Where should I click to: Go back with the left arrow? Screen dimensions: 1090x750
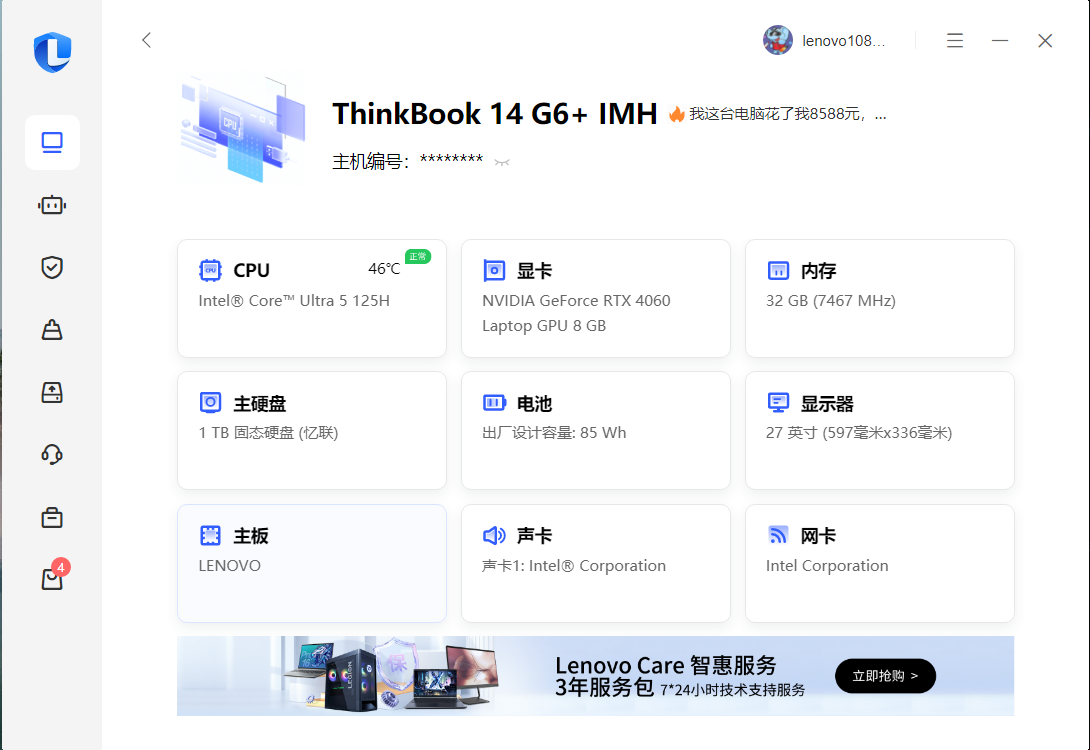pos(146,40)
